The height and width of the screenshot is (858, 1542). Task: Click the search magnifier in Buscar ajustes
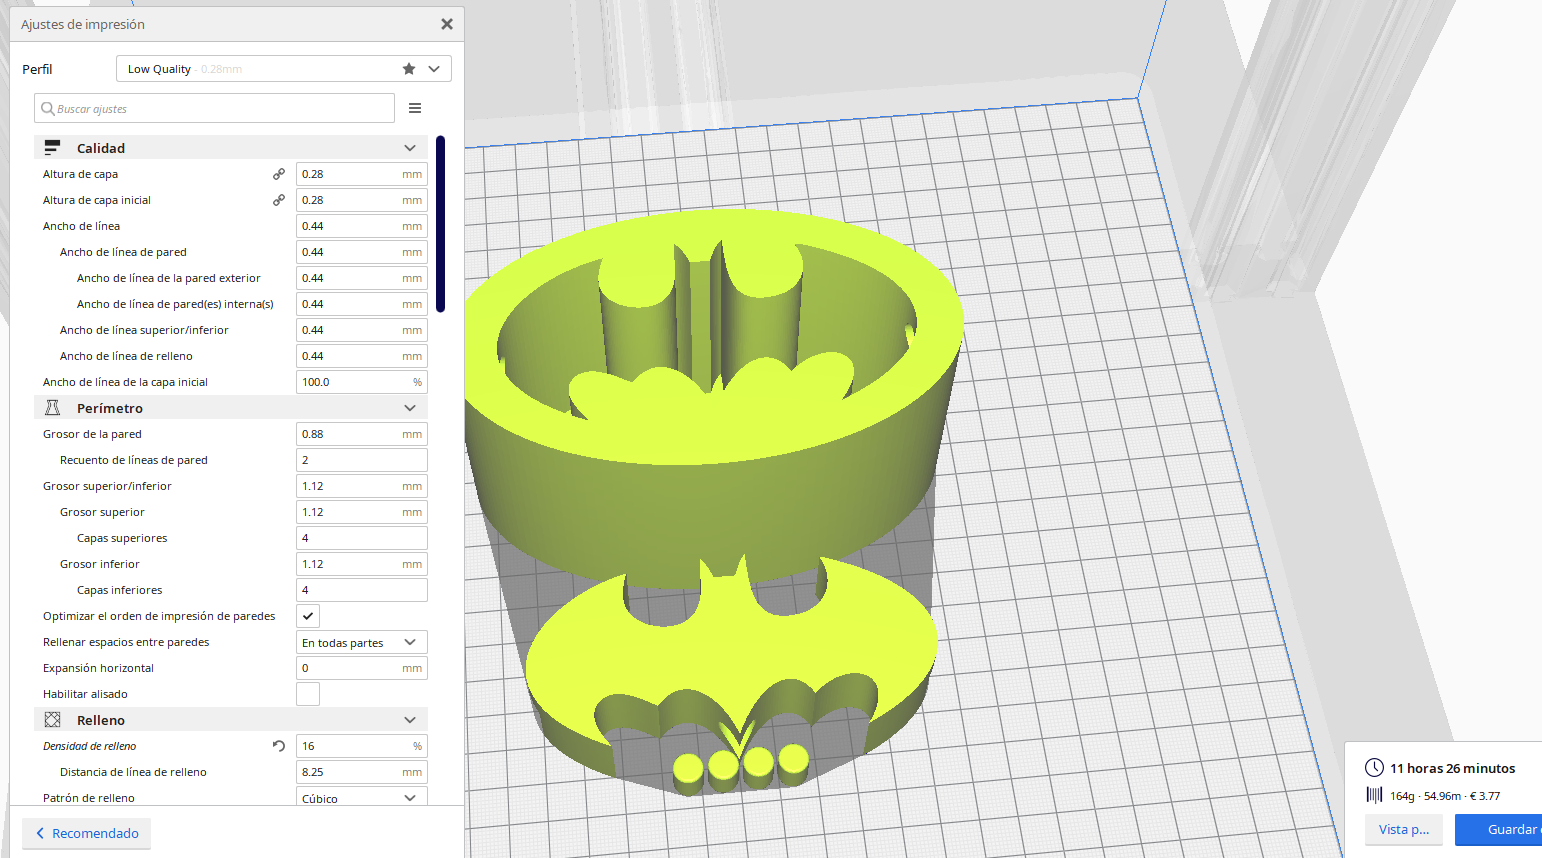pos(46,108)
